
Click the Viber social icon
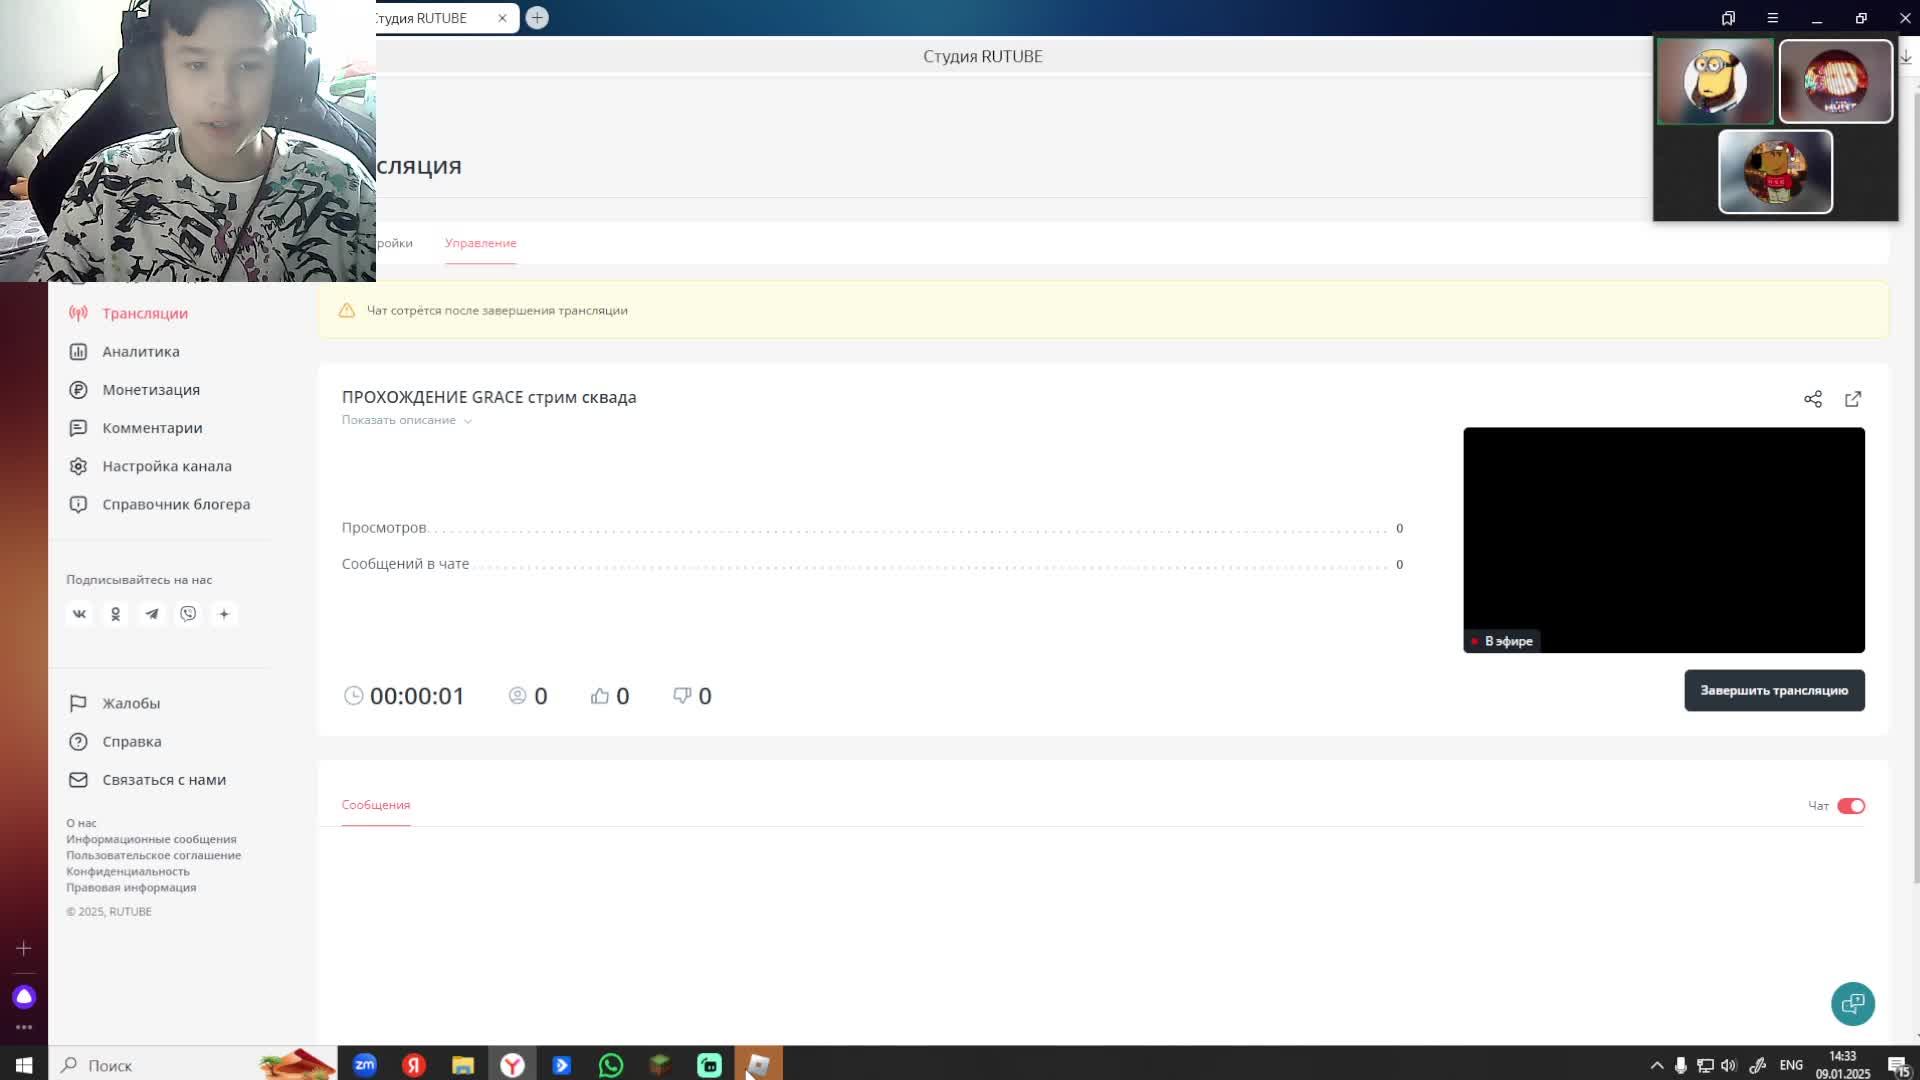[188, 614]
